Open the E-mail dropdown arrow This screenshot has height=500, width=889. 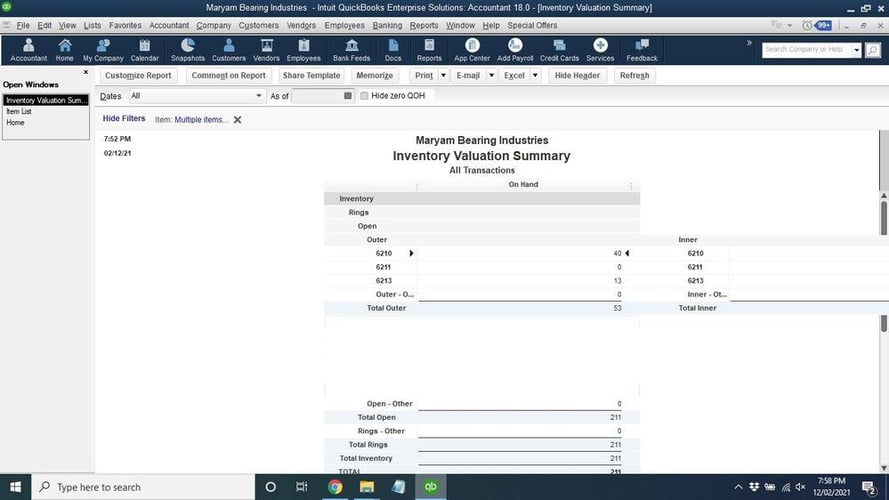[492, 75]
